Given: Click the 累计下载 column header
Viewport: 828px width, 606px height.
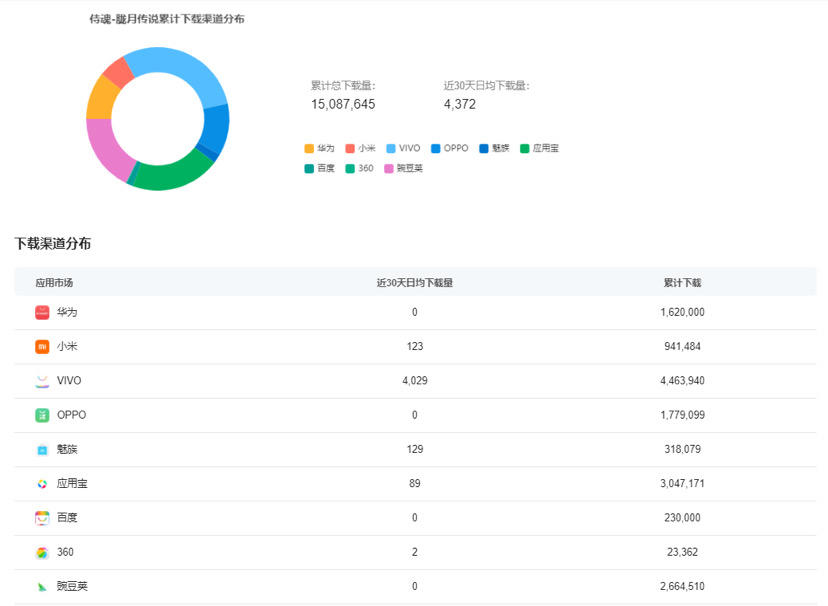Looking at the screenshot, I should (x=682, y=283).
